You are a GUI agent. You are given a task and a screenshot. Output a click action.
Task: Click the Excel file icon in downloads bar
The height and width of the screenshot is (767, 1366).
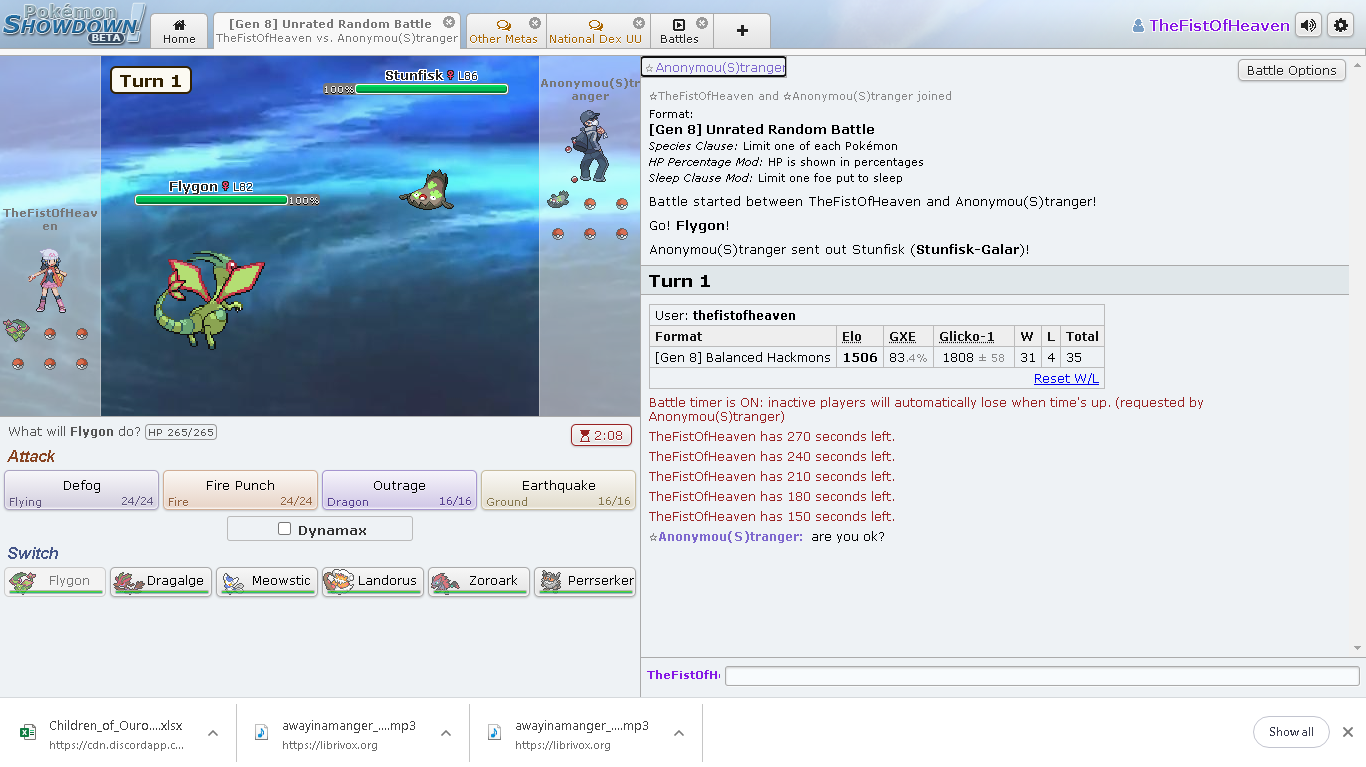(x=28, y=732)
